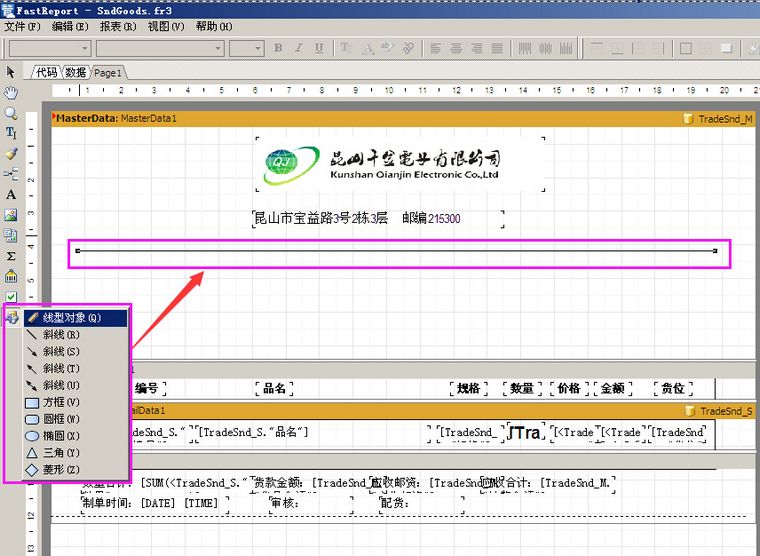Insert a system sum text object
The width and height of the screenshot is (760, 556).
pyautogui.click(x=11, y=256)
